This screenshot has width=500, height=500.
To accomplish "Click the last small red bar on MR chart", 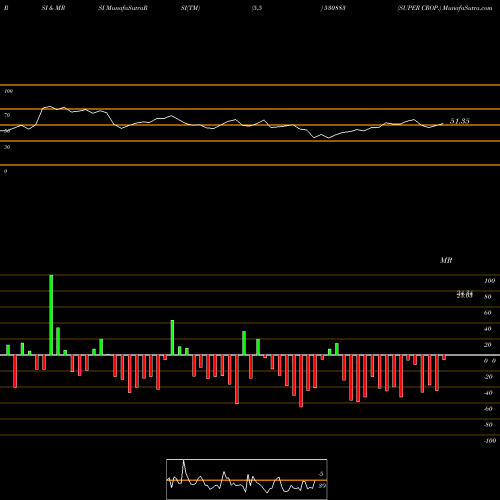I will (444, 357).
